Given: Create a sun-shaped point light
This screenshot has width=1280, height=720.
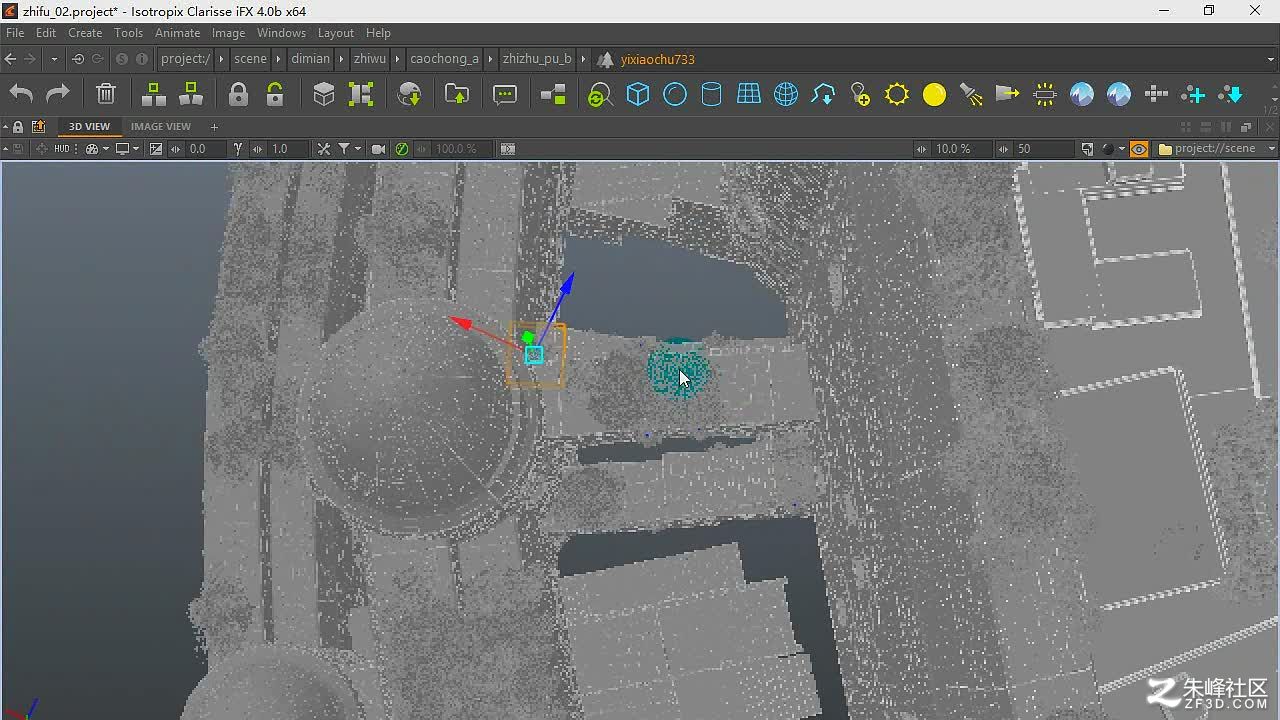Looking at the screenshot, I should point(897,94).
